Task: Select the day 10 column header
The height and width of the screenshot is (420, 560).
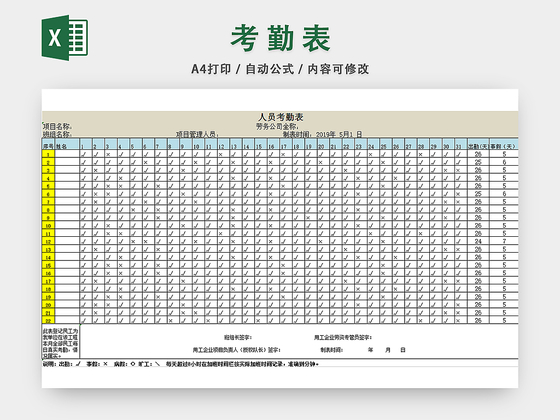Action: 198,144
